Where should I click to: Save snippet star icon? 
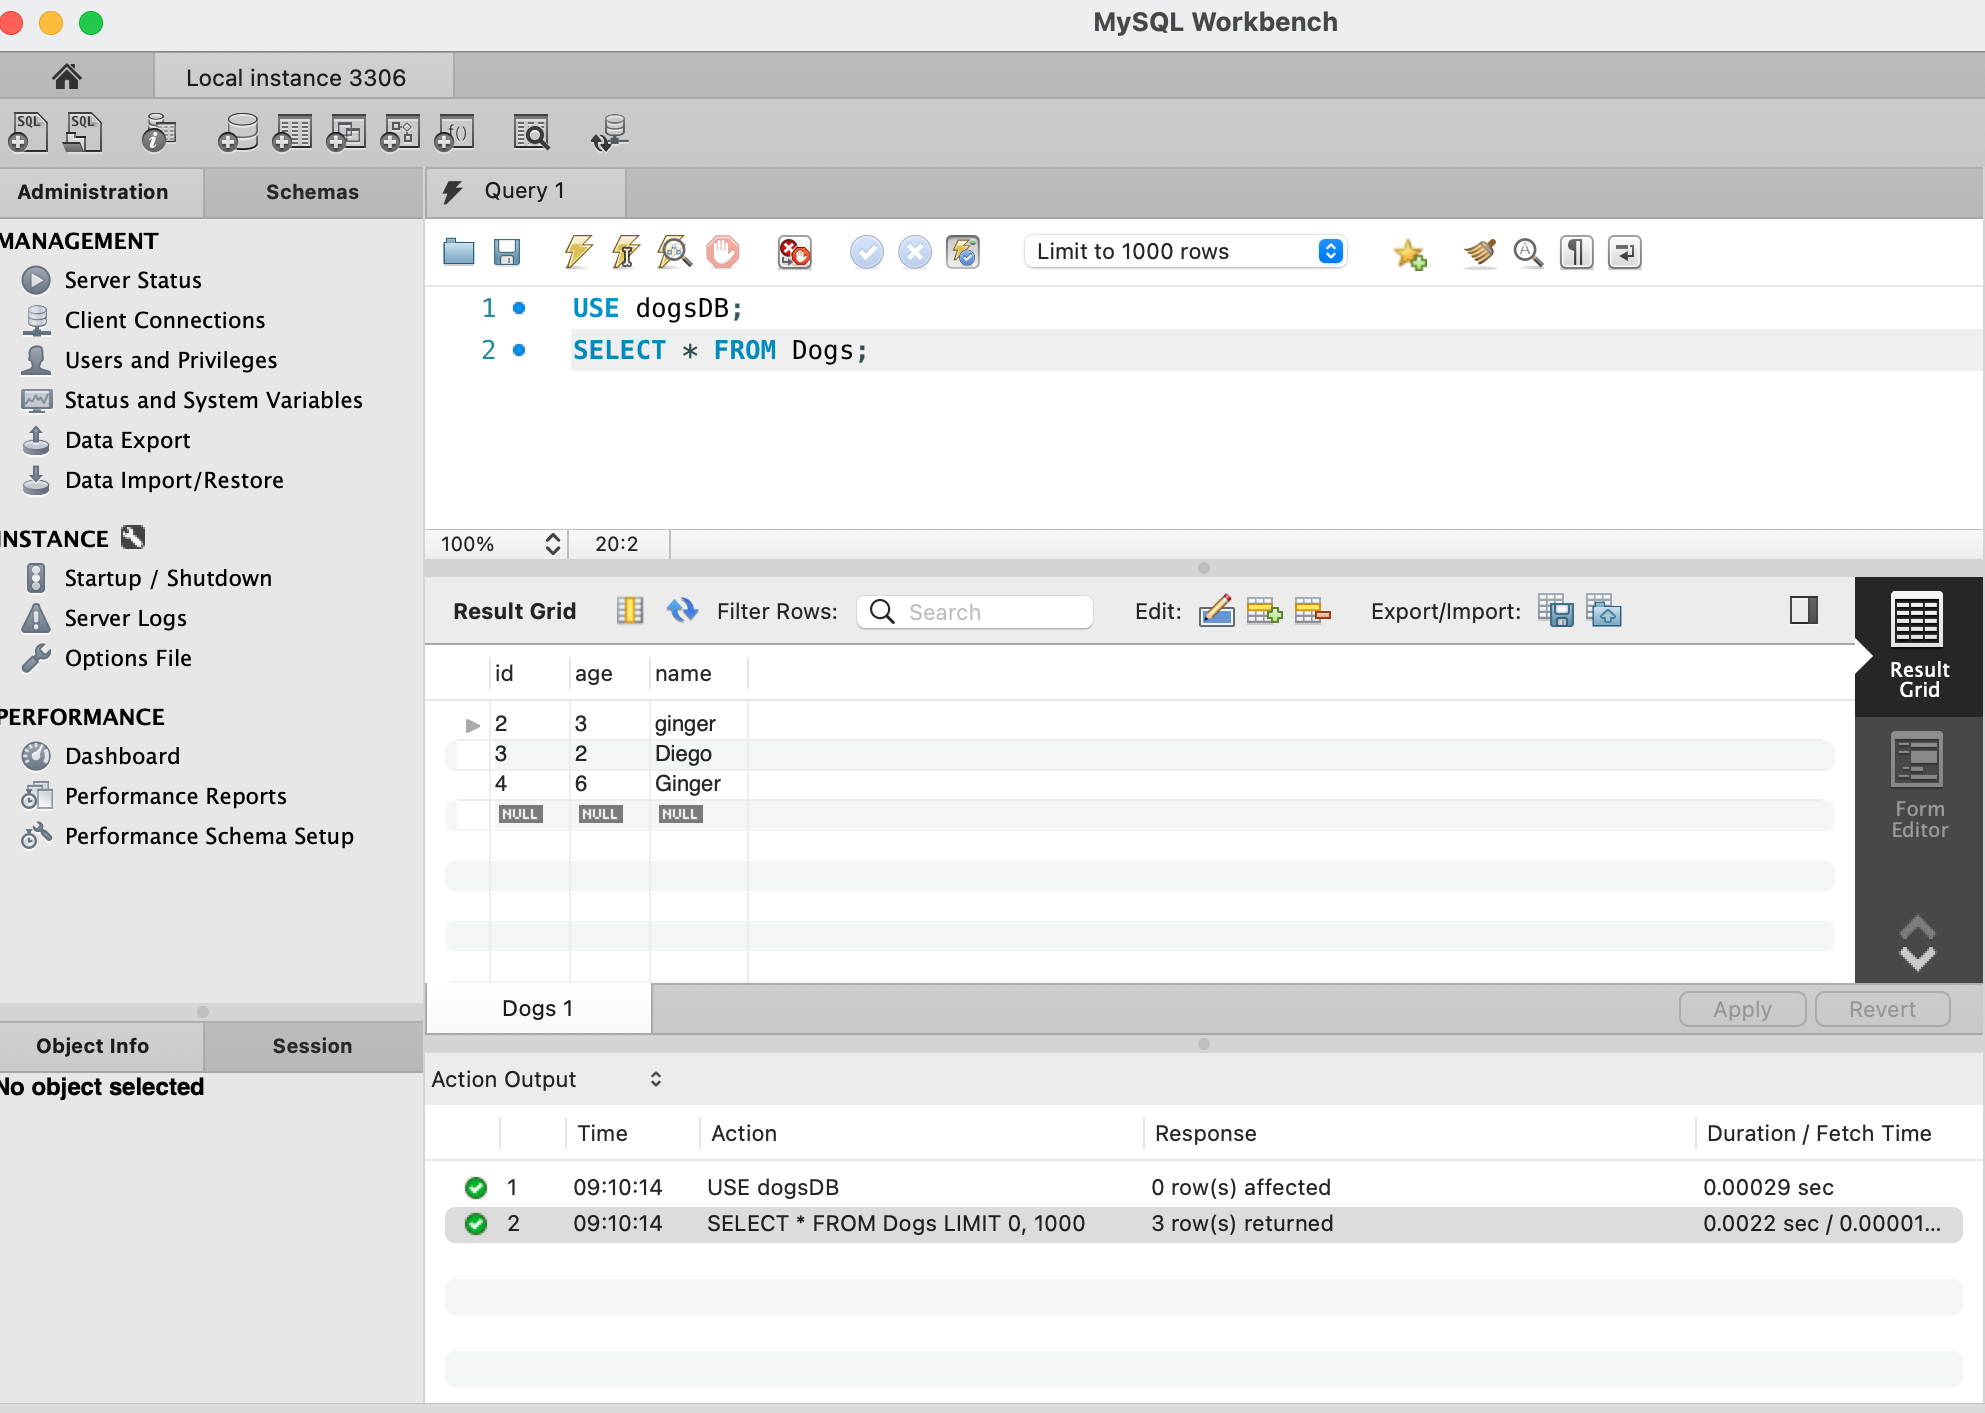pyautogui.click(x=1410, y=254)
